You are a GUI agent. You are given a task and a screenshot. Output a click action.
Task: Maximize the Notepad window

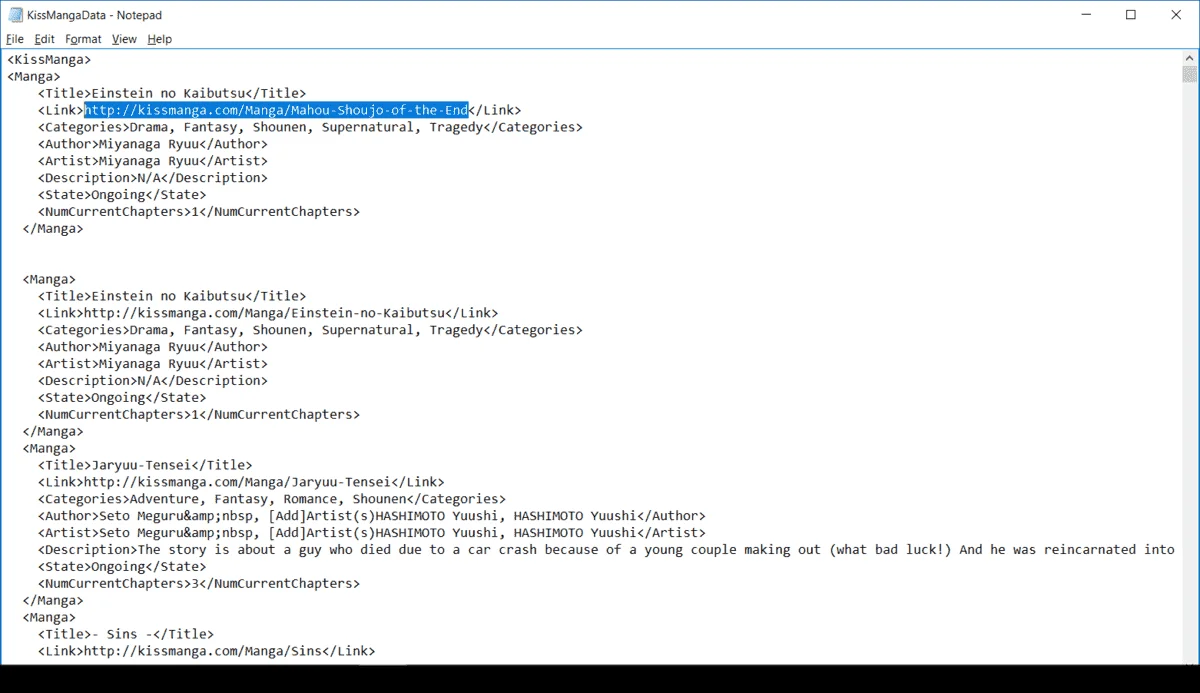click(x=1131, y=15)
